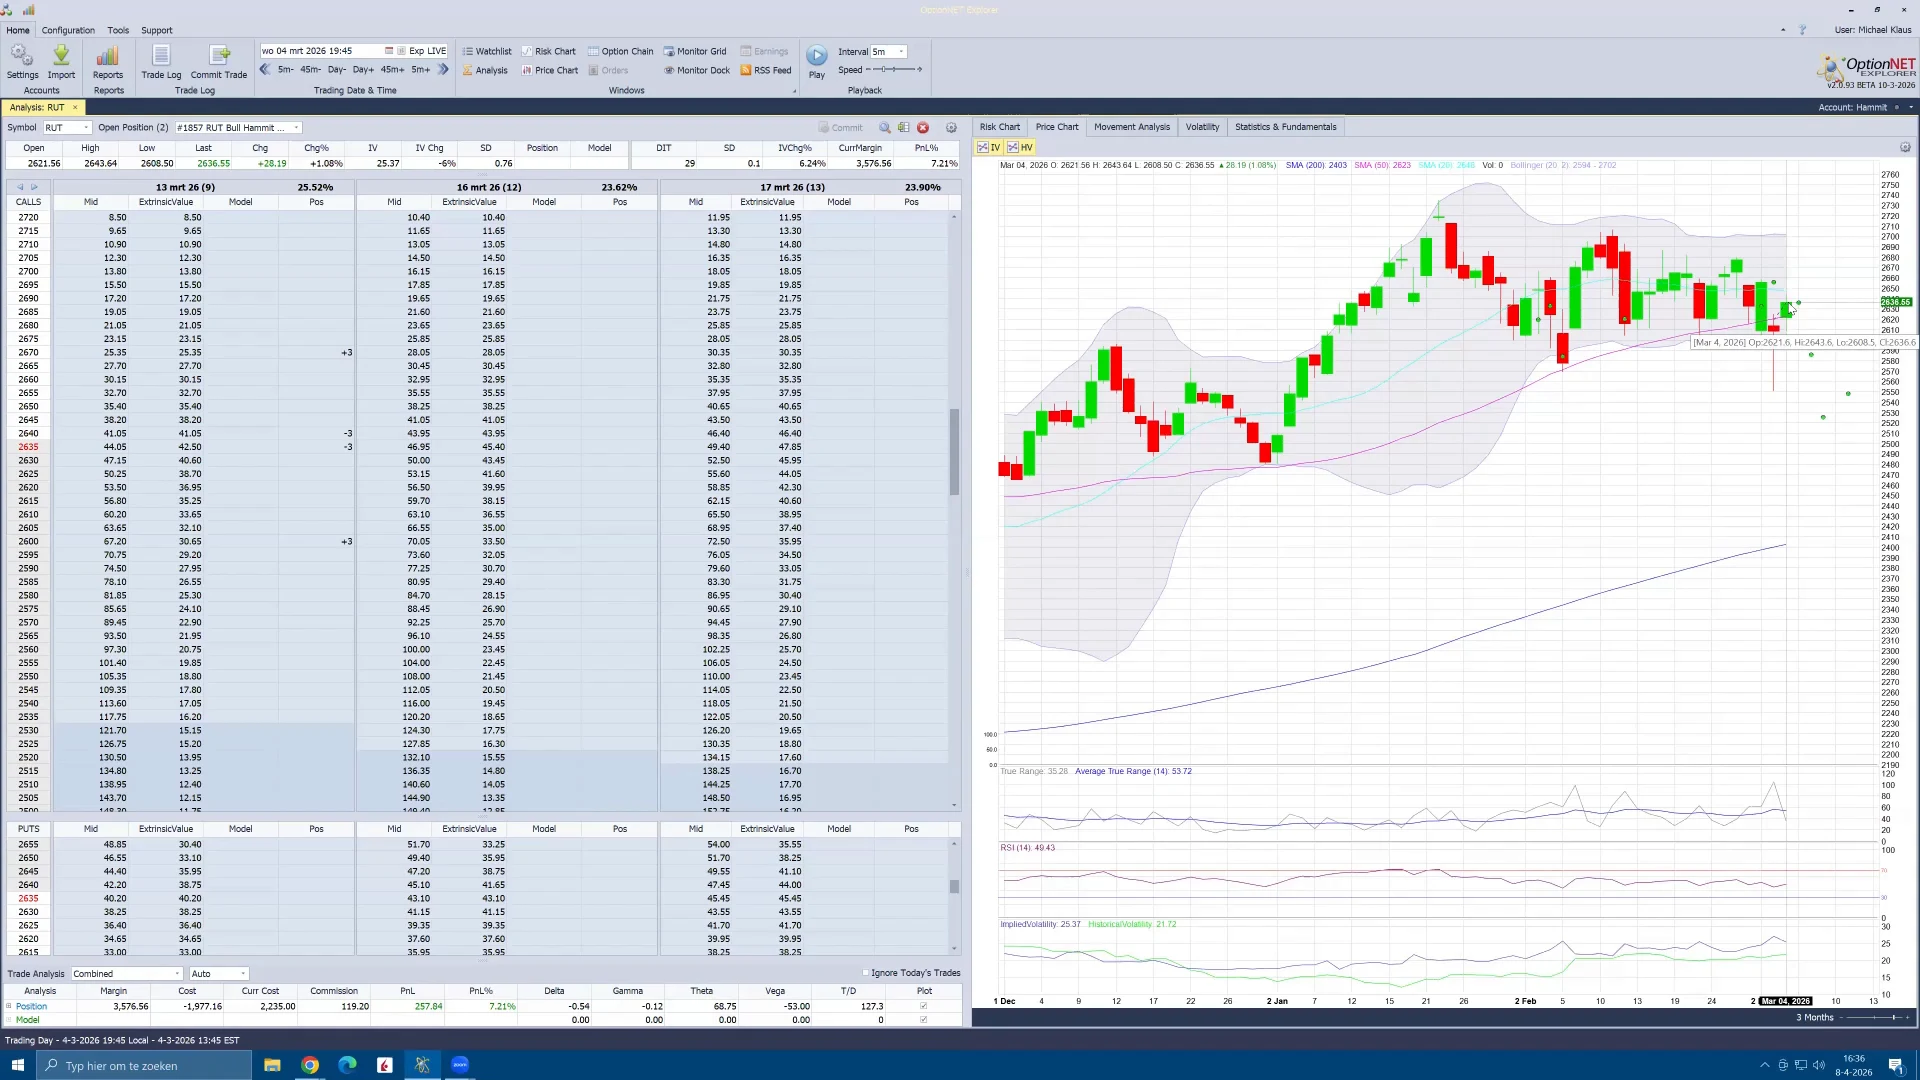The image size is (1920, 1080).
Task: Open Zoom from the taskbar
Action: [460, 1065]
